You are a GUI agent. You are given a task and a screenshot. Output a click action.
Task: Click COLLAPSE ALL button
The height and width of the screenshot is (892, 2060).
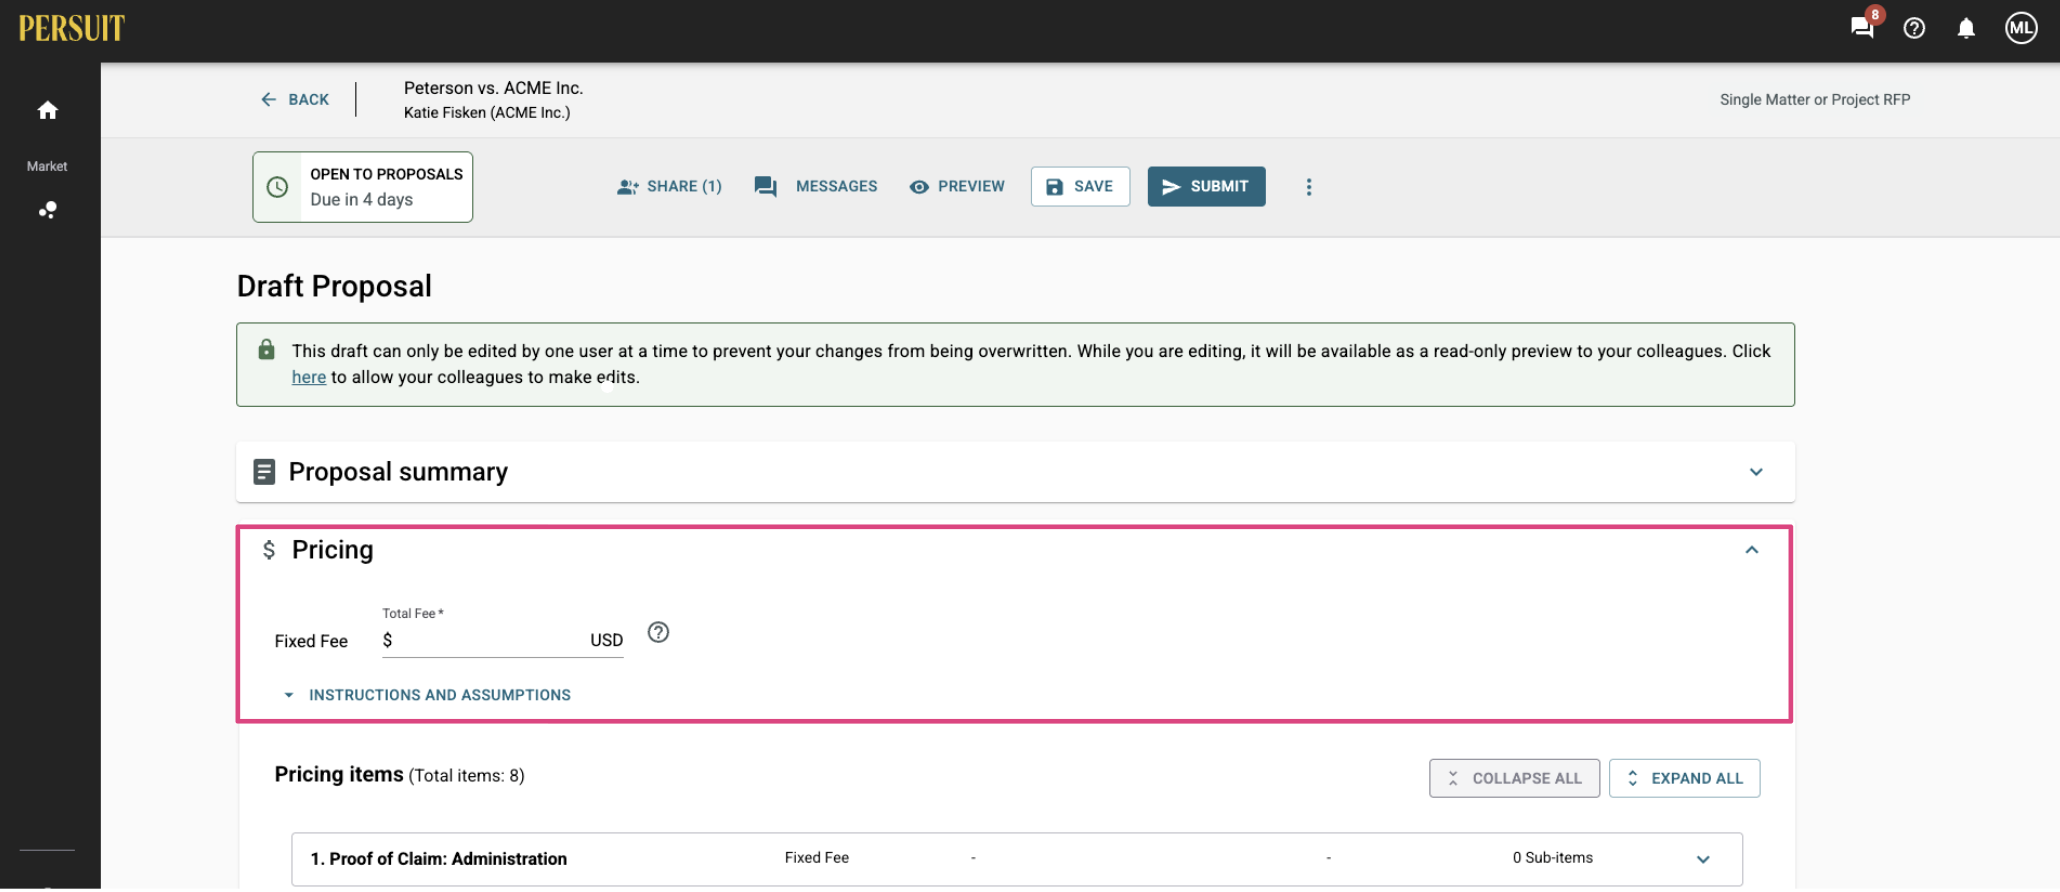(x=1514, y=778)
